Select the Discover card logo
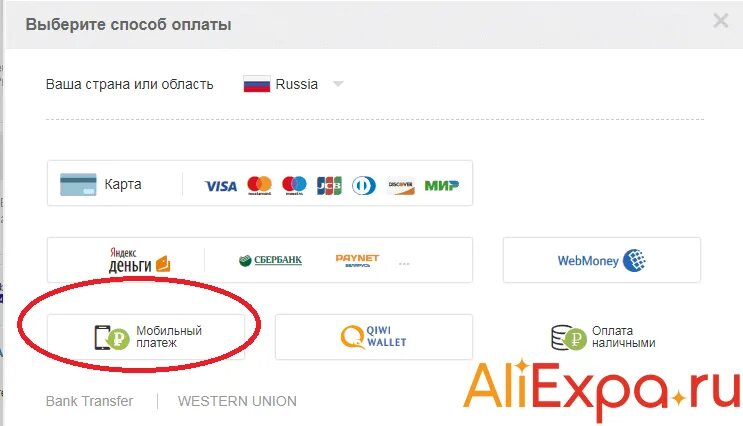The width and height of the screenshot is (743, 426). click(x=400, y=185)
